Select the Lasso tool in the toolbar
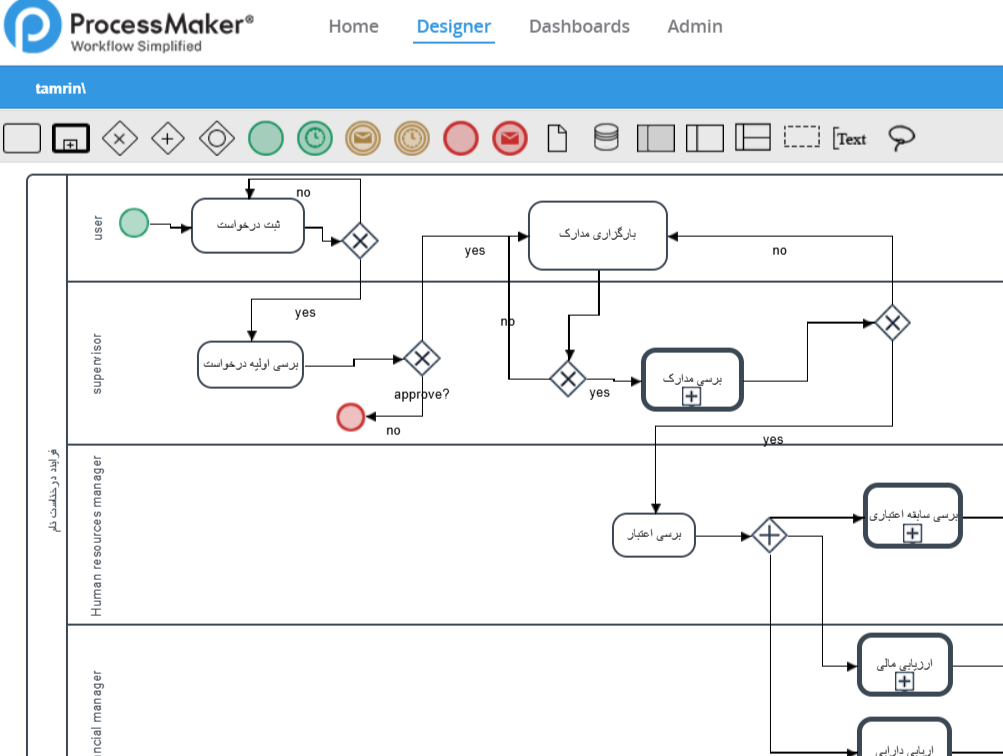 (x=902, y=138)
